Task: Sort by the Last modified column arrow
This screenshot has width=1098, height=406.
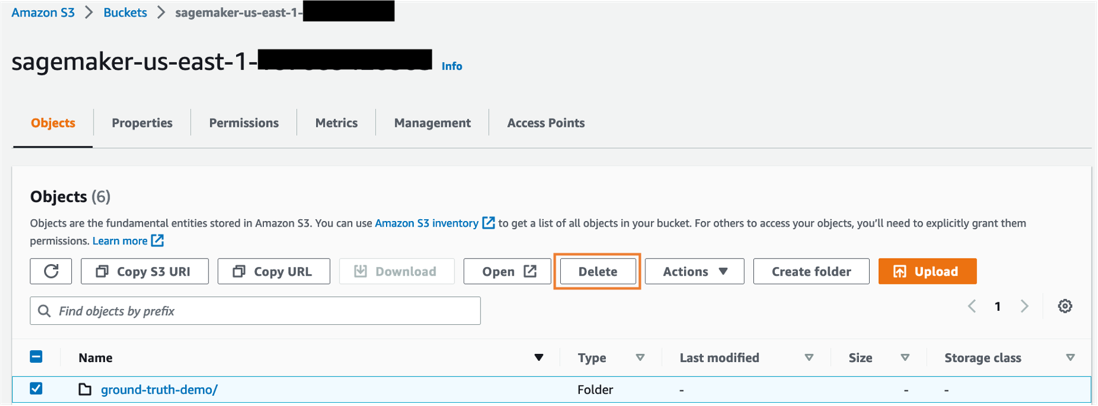Action: (x=809, y=358)
